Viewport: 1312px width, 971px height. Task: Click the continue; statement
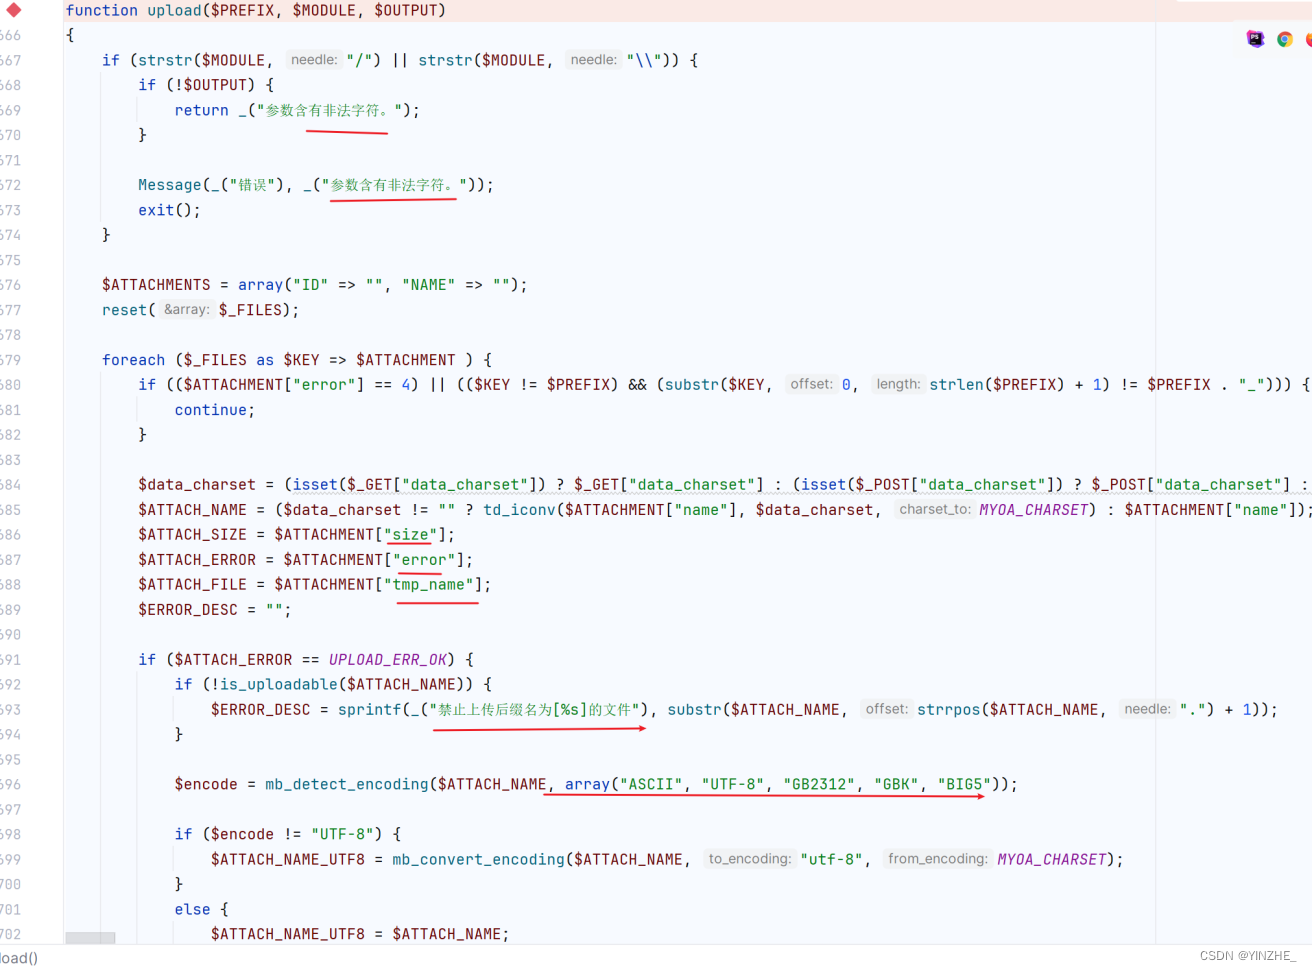point(215,410)
